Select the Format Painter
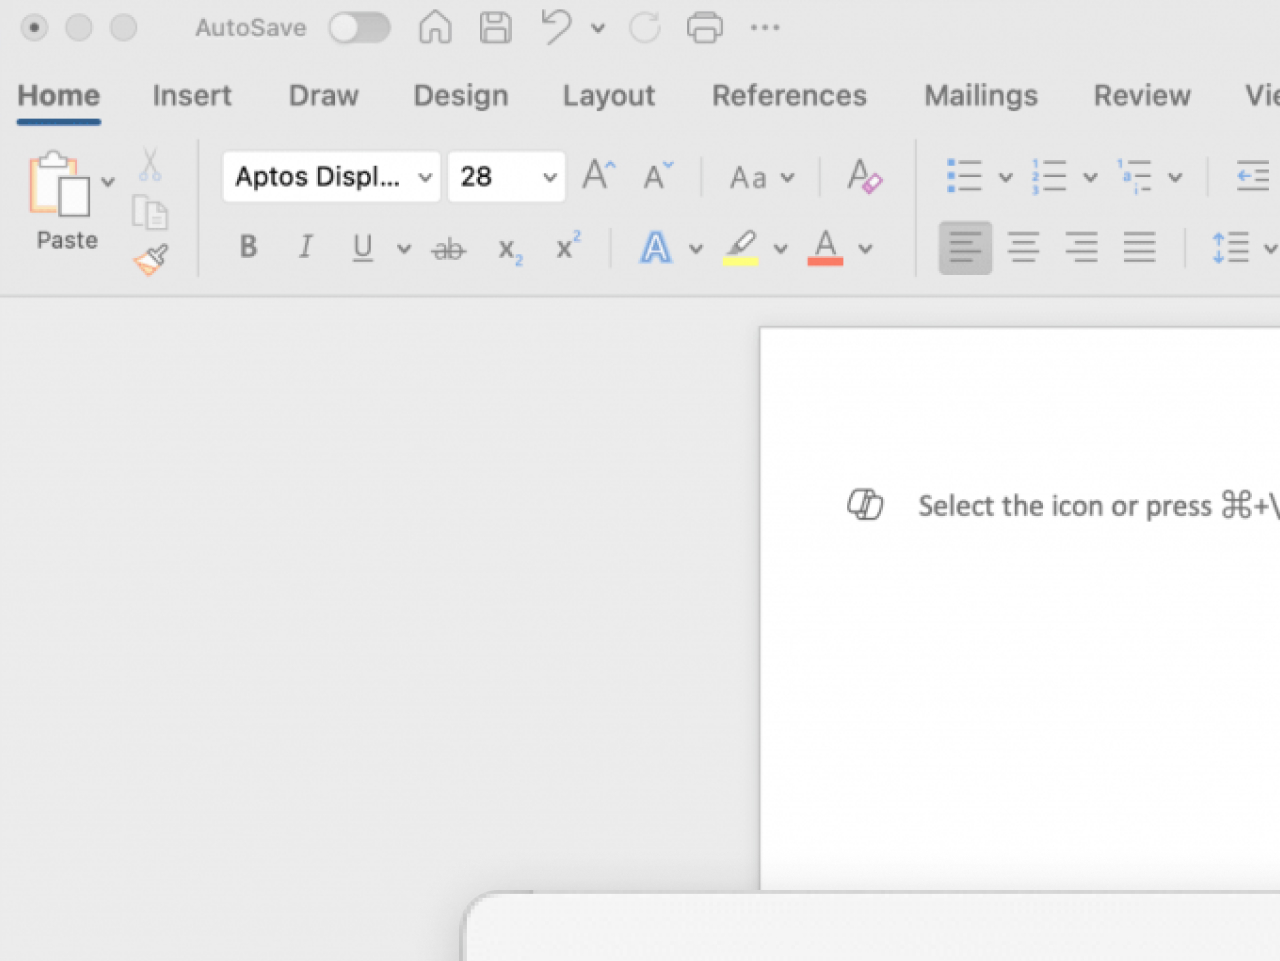The height and width of the screenshot is (961, 1280). [x=148, y=258]
